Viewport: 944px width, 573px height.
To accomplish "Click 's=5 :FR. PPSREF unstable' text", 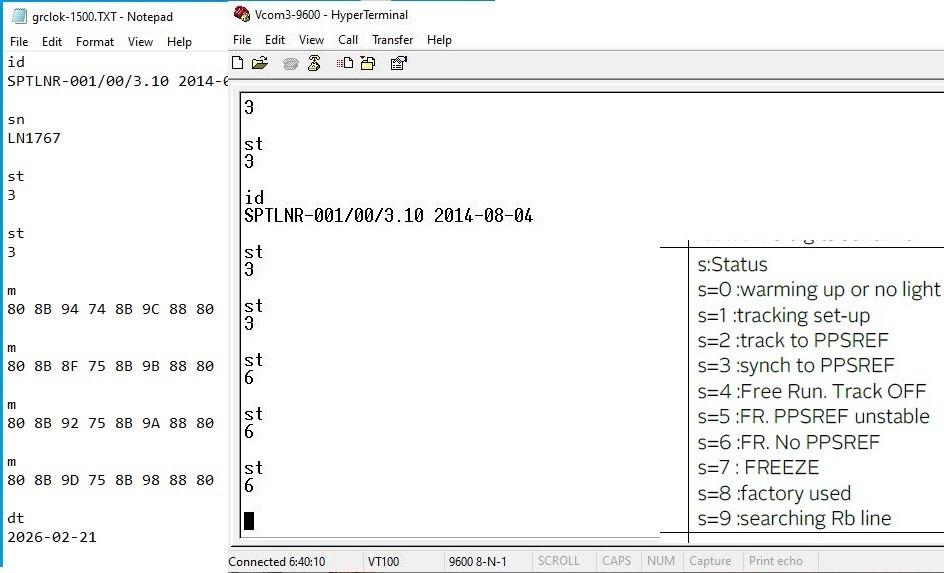I will point(813,417).
